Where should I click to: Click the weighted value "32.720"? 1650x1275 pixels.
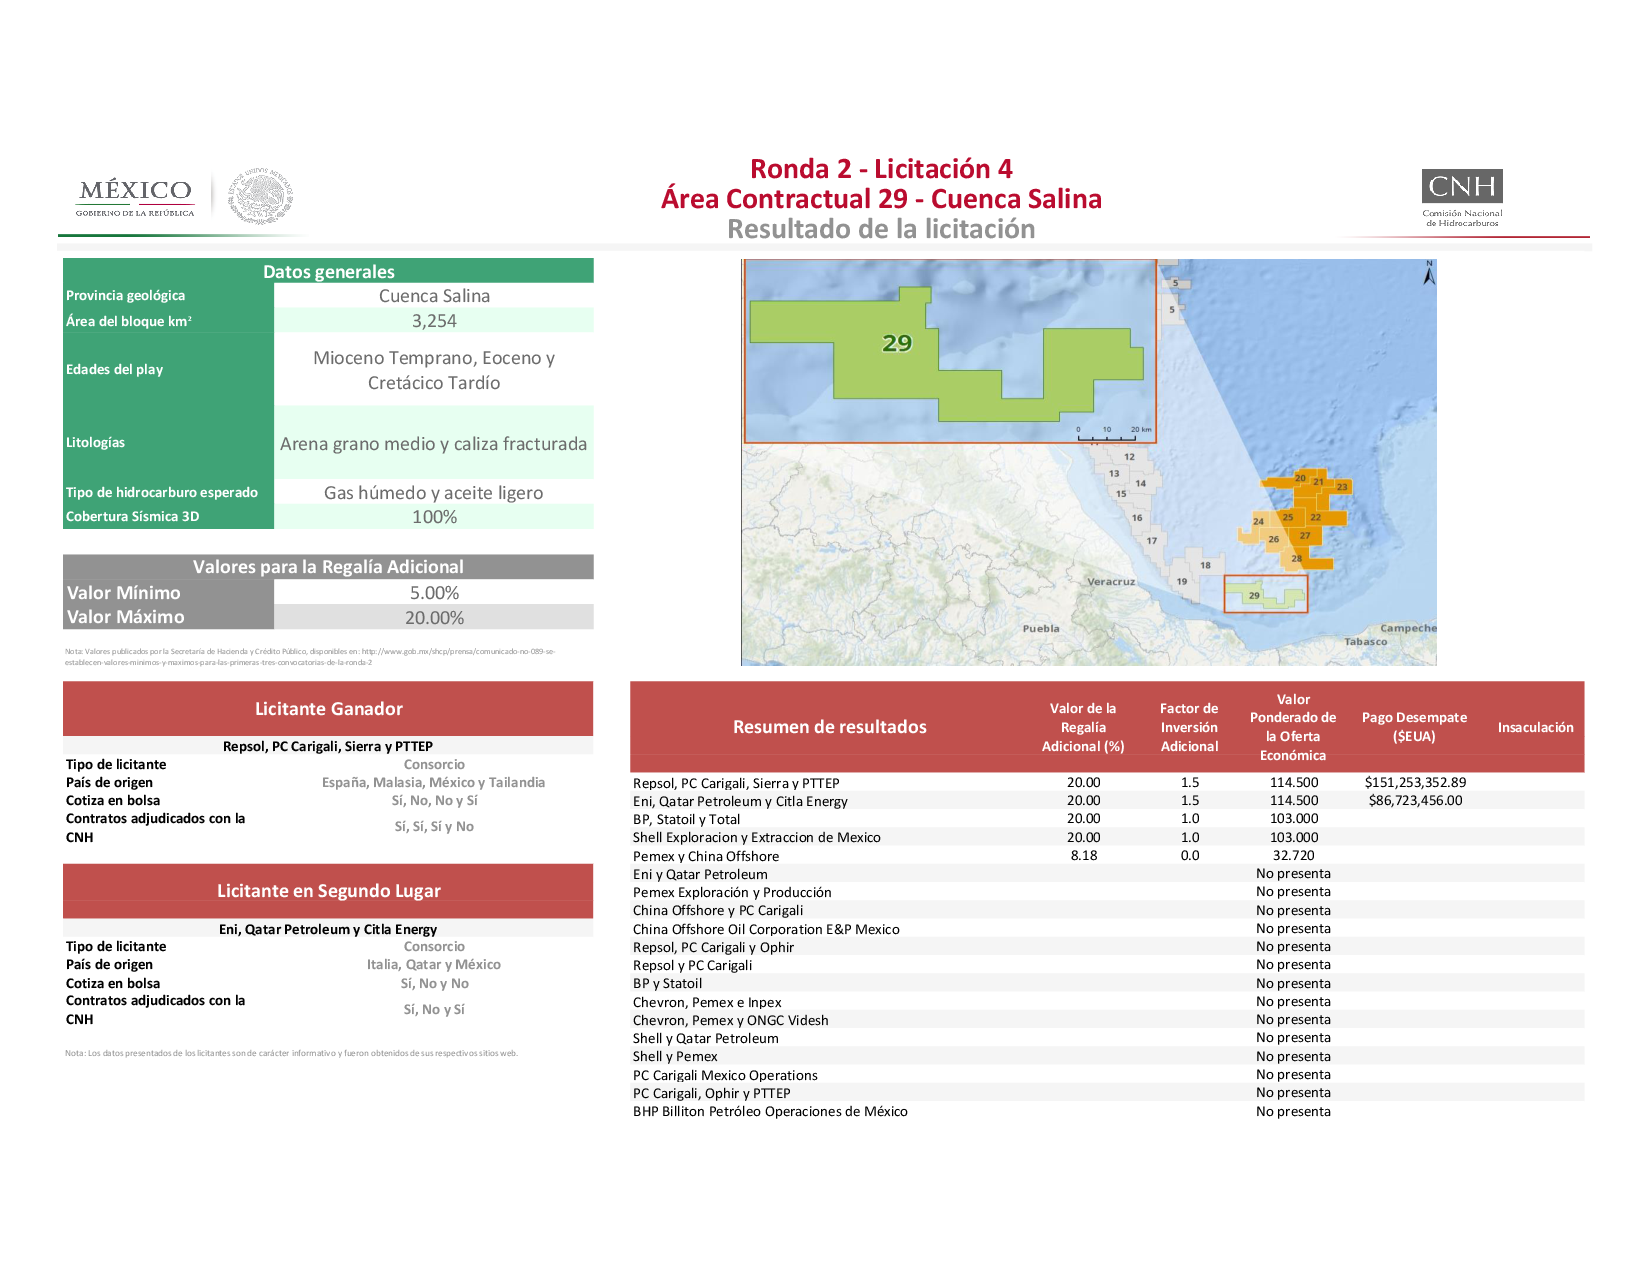pos(1294,855)
